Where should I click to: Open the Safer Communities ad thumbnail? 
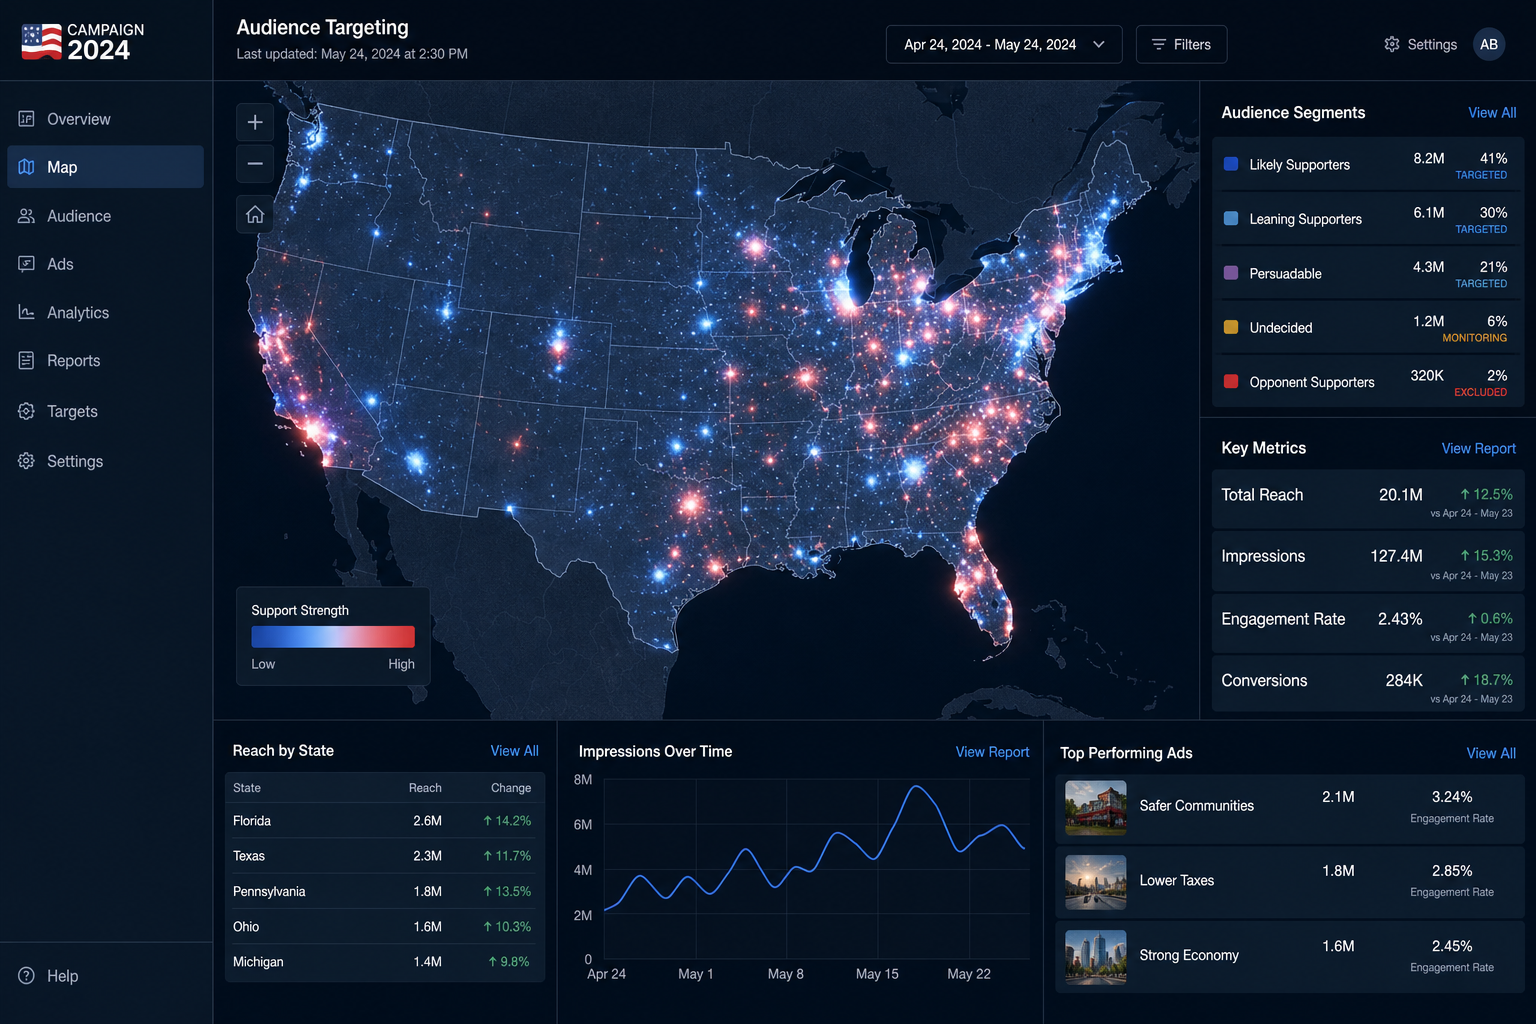pos(1096,807)
